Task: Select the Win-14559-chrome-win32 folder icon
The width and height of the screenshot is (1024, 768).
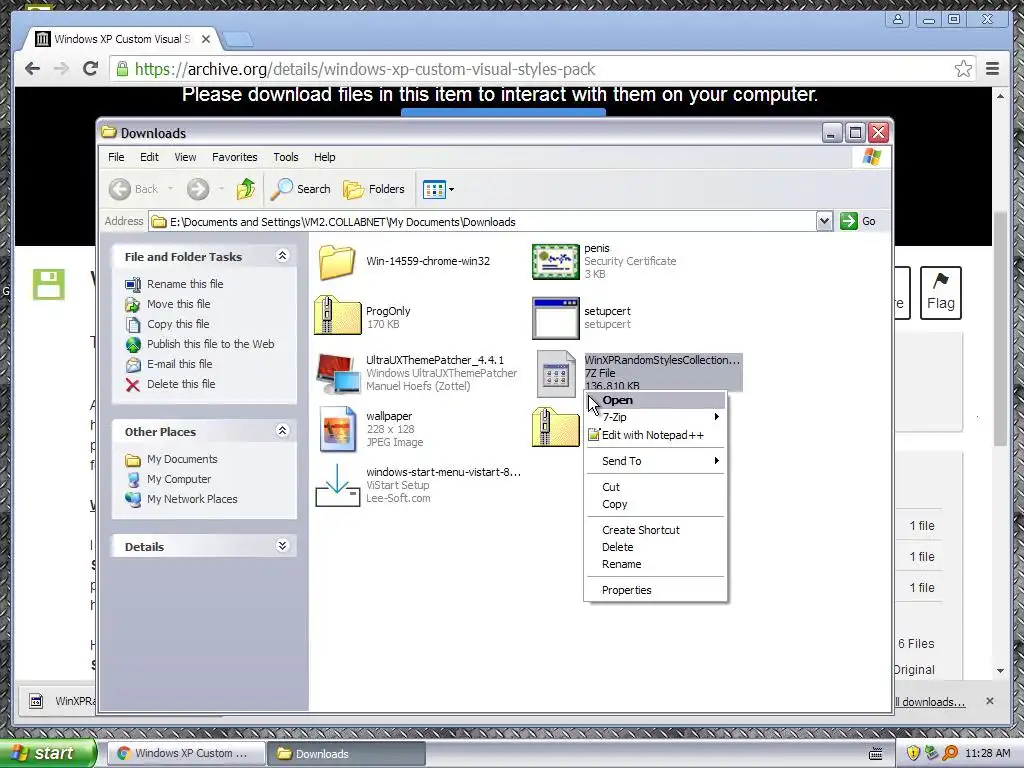Action: click(337, 262)
